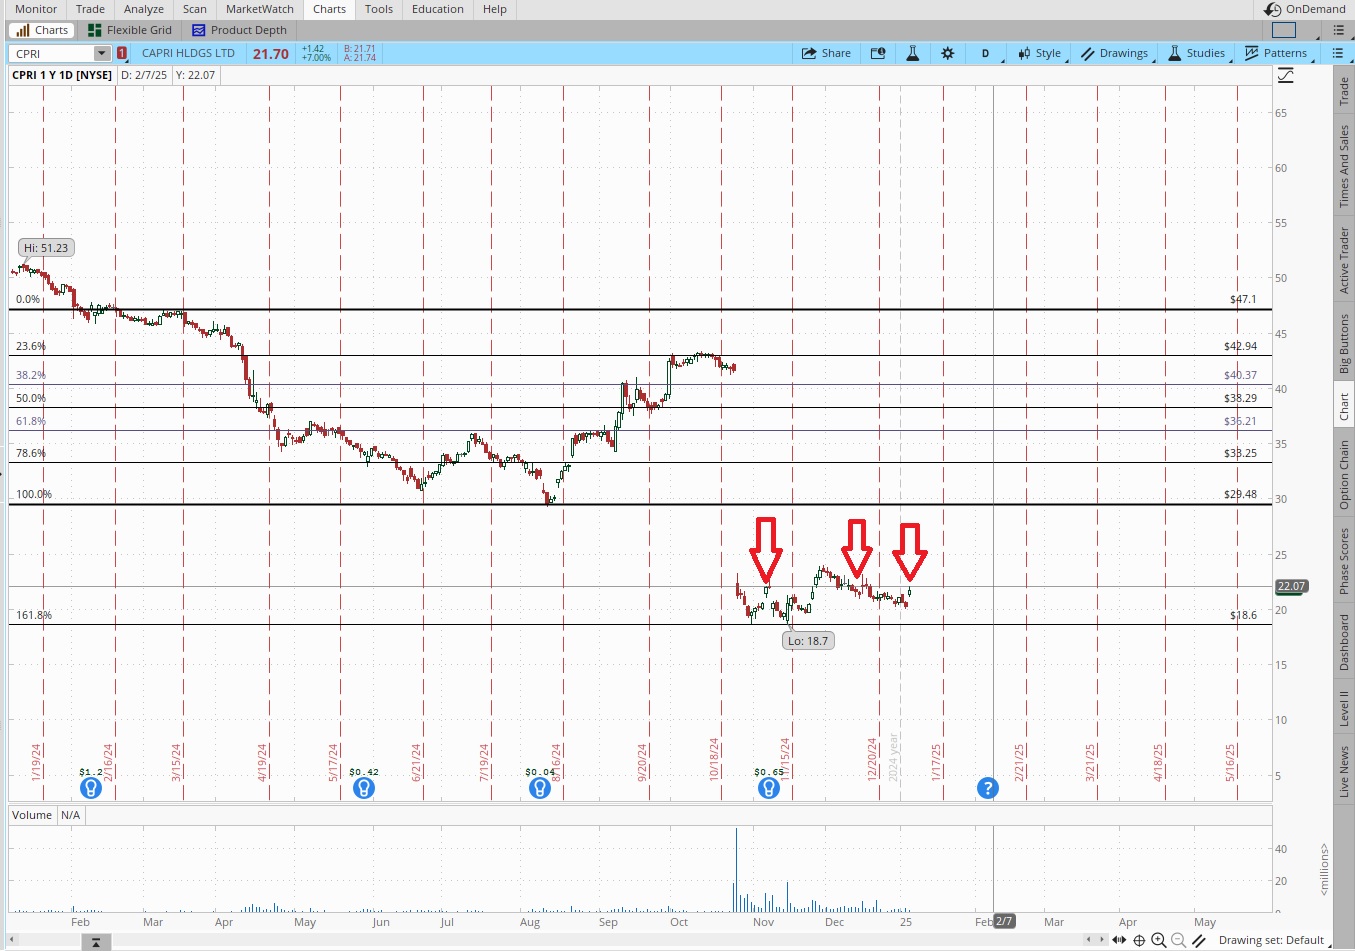Click the 2/7 date marker
Viewport: 1355px width, 951px height.
coord(1004,921)
